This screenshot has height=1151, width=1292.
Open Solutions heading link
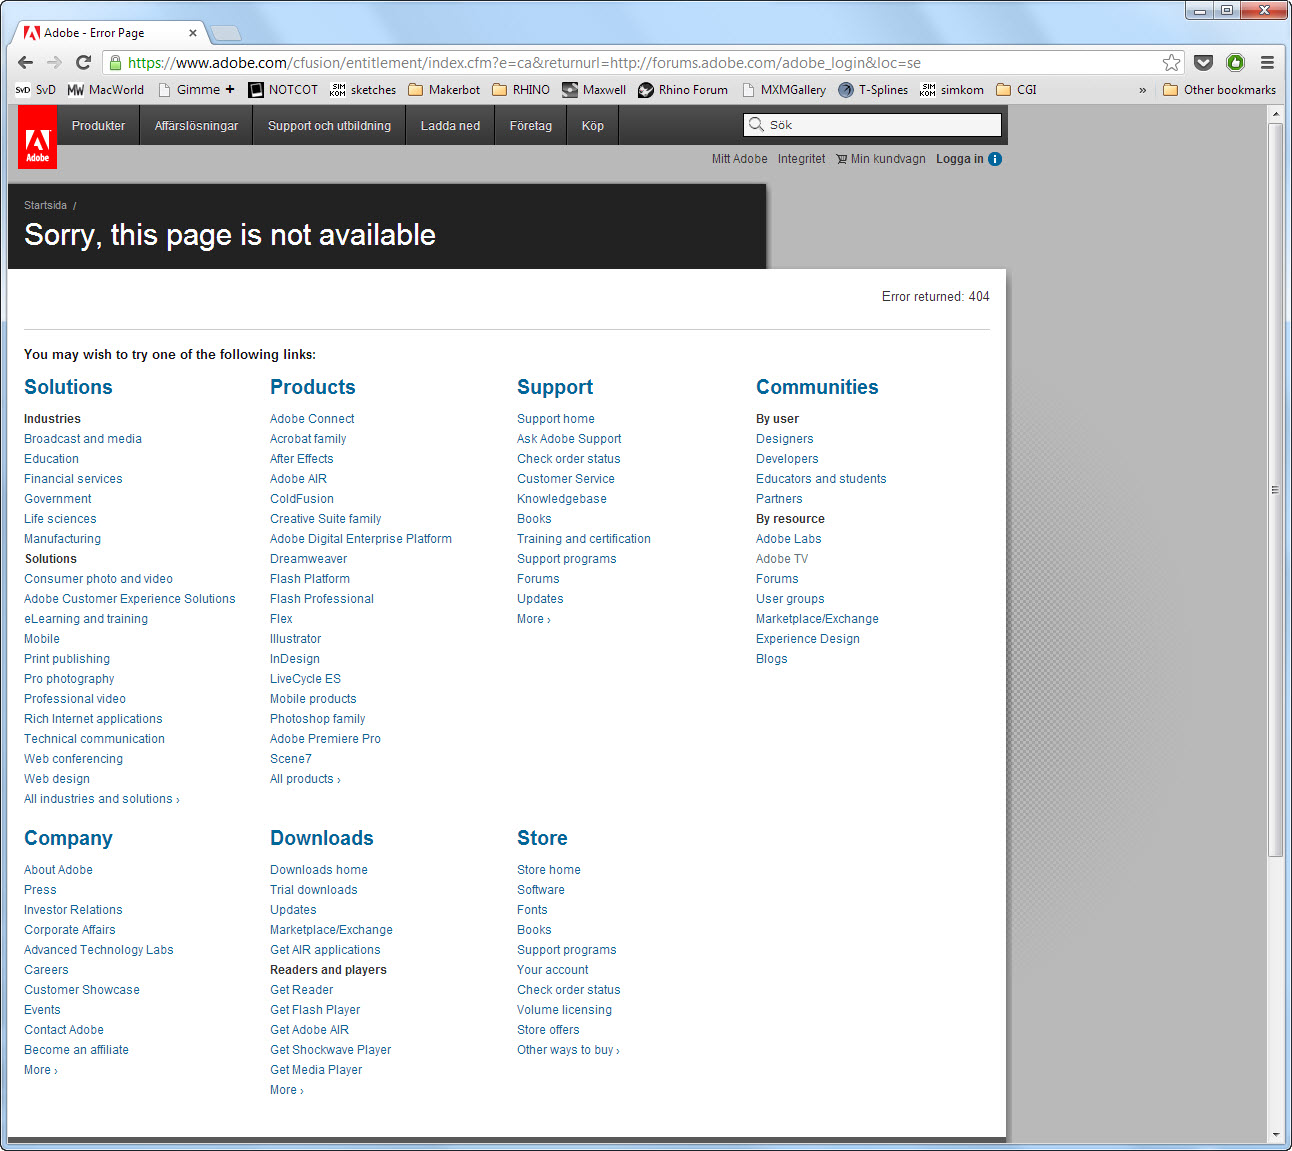click(x=68, y=387)
